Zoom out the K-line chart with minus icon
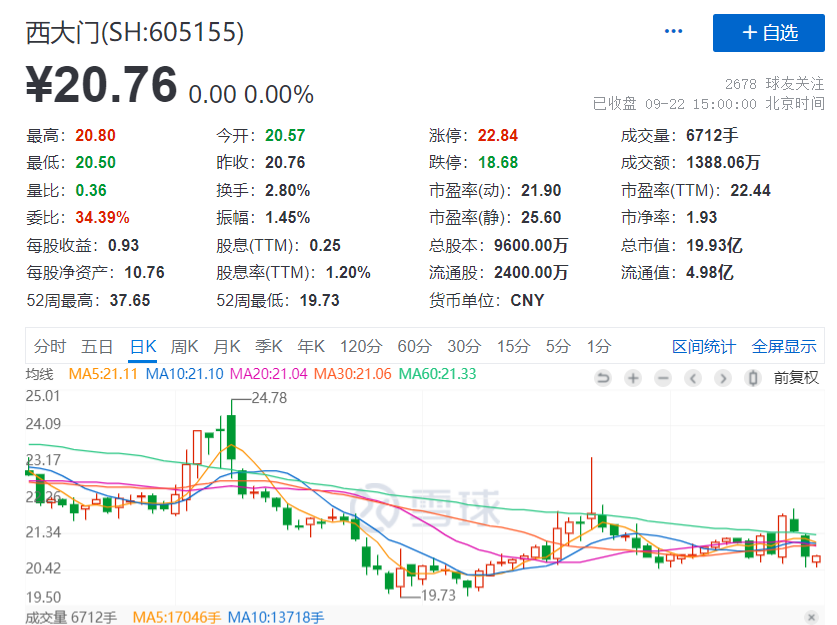The image size is (837, 625). (x=663, y=378)
